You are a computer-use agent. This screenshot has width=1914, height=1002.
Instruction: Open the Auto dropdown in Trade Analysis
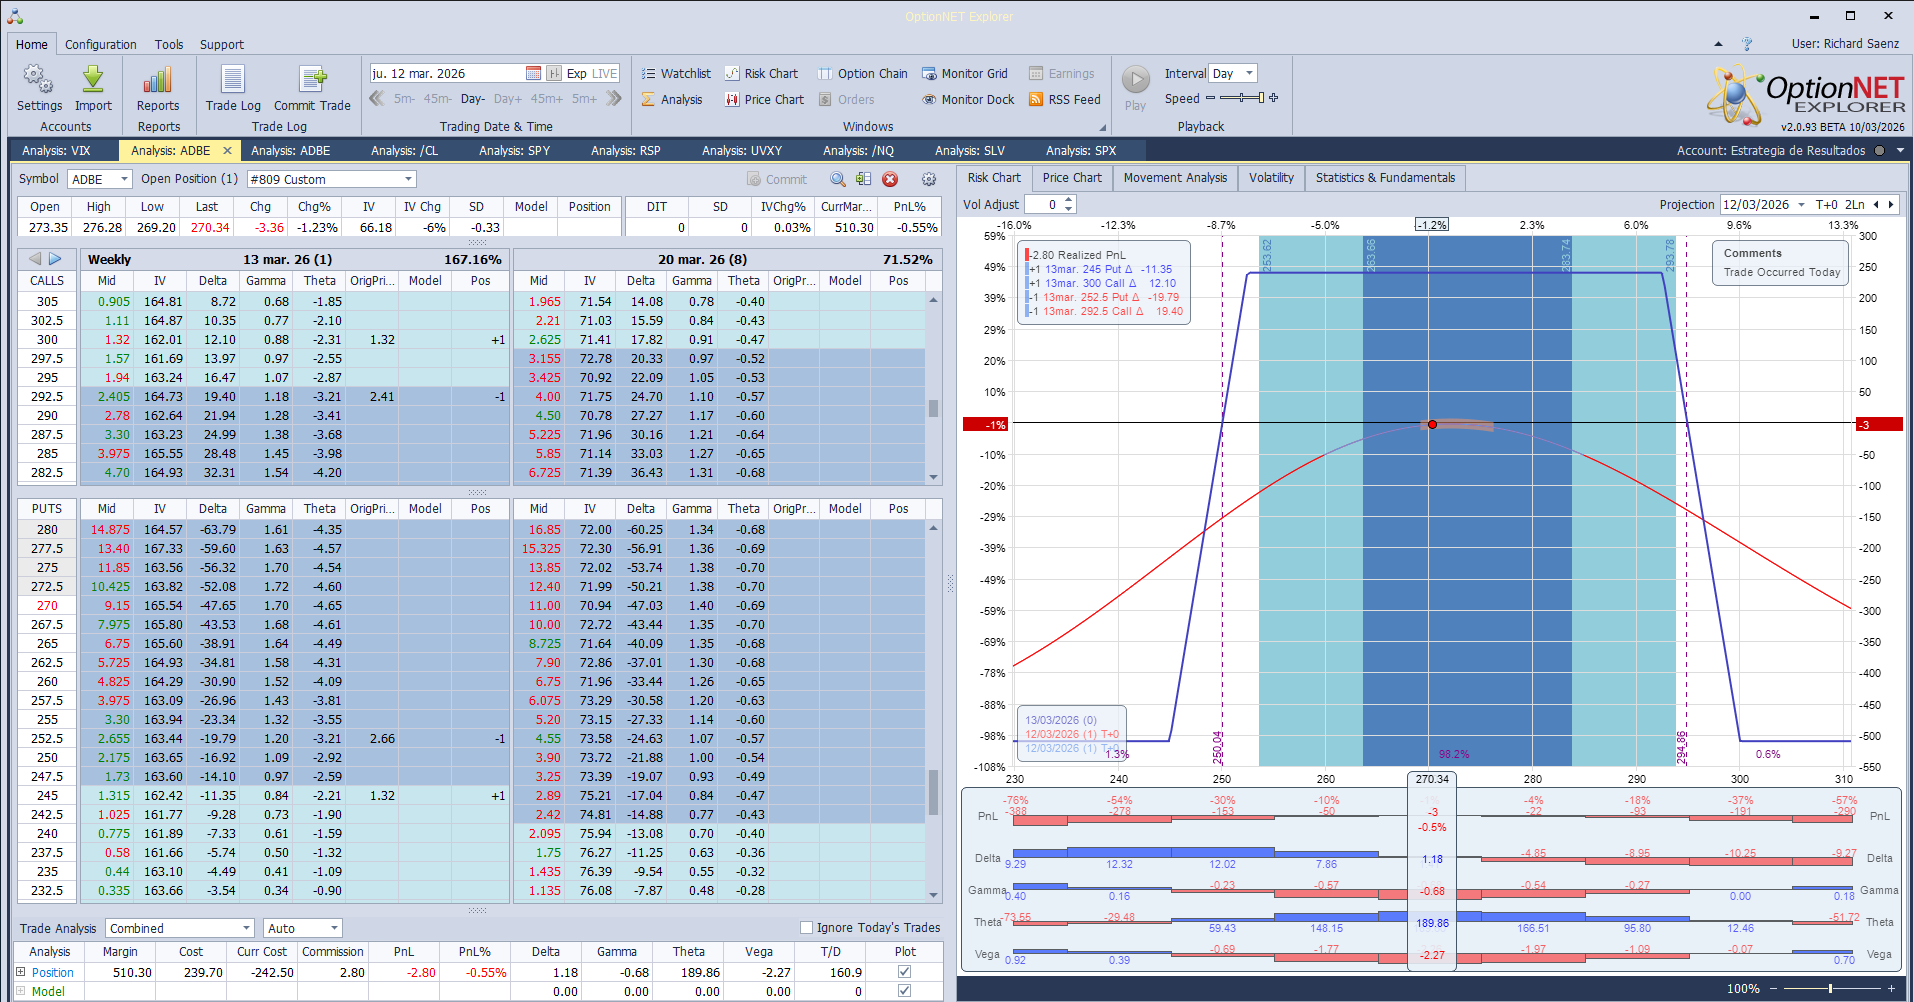(x=334, y=928)
